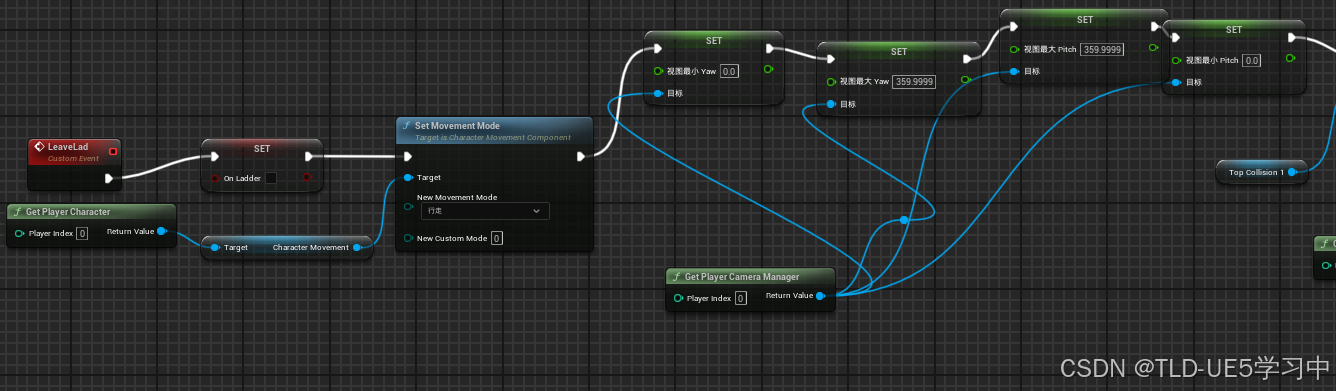Edit Player Index value on Get Player Character

[x=82, y=234]
